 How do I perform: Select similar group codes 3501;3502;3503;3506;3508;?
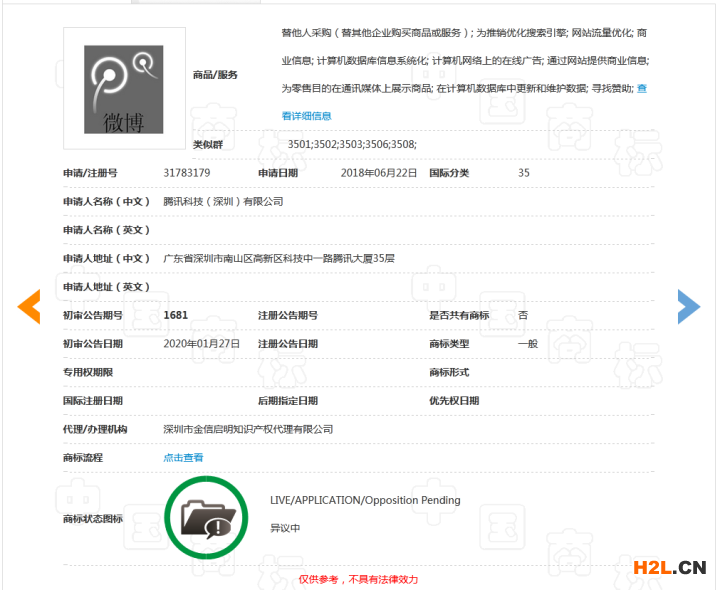pyautogui.click(x=352, y=144)
